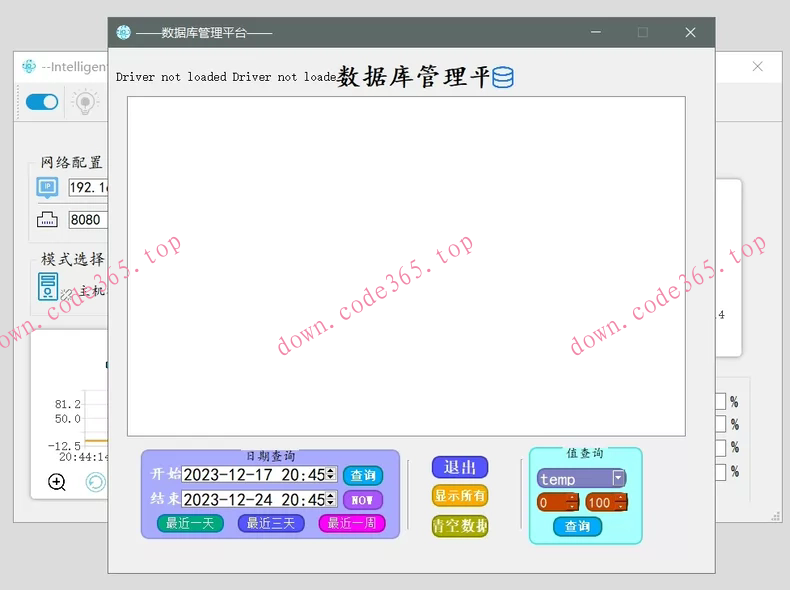790x590 pixels.
Task: Select the 最近一周 quick range button
Action: (352, 523)
